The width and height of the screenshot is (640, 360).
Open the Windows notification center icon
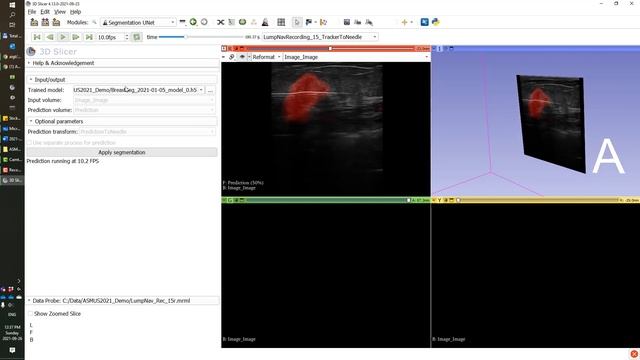12,351
